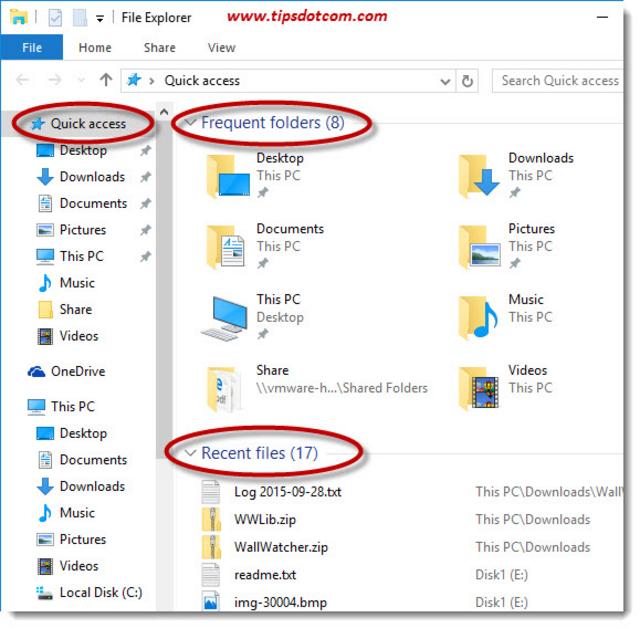Expand the address bar history dropdown
Image resolution: width=640 pixels, height=628 pixels.
445,81
